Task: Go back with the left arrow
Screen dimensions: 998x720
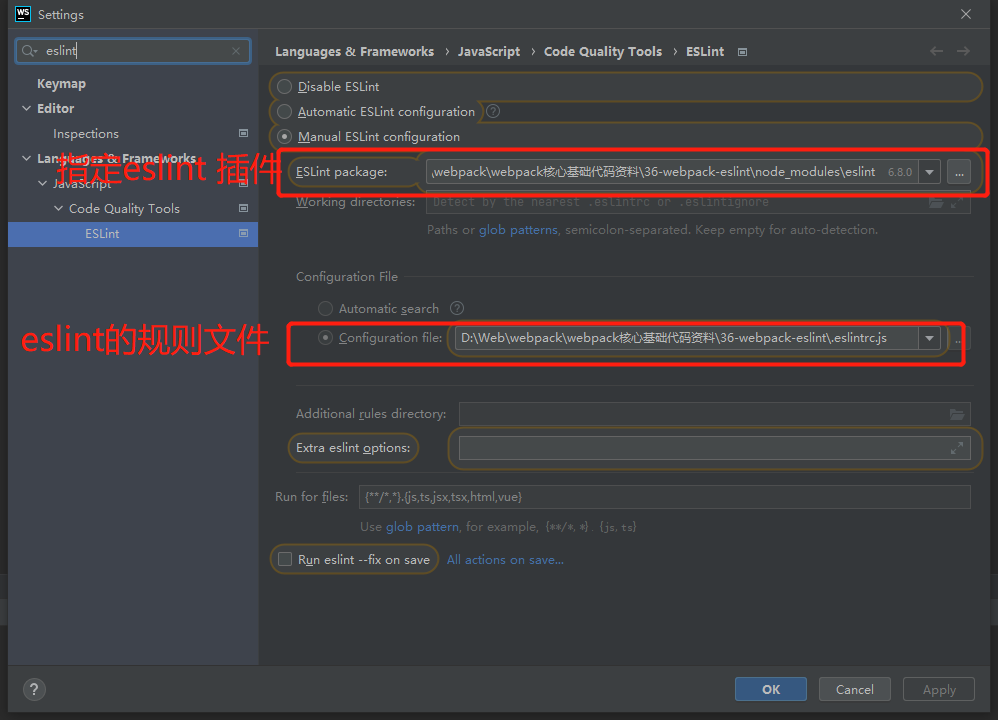Action: tap(936, 51)
